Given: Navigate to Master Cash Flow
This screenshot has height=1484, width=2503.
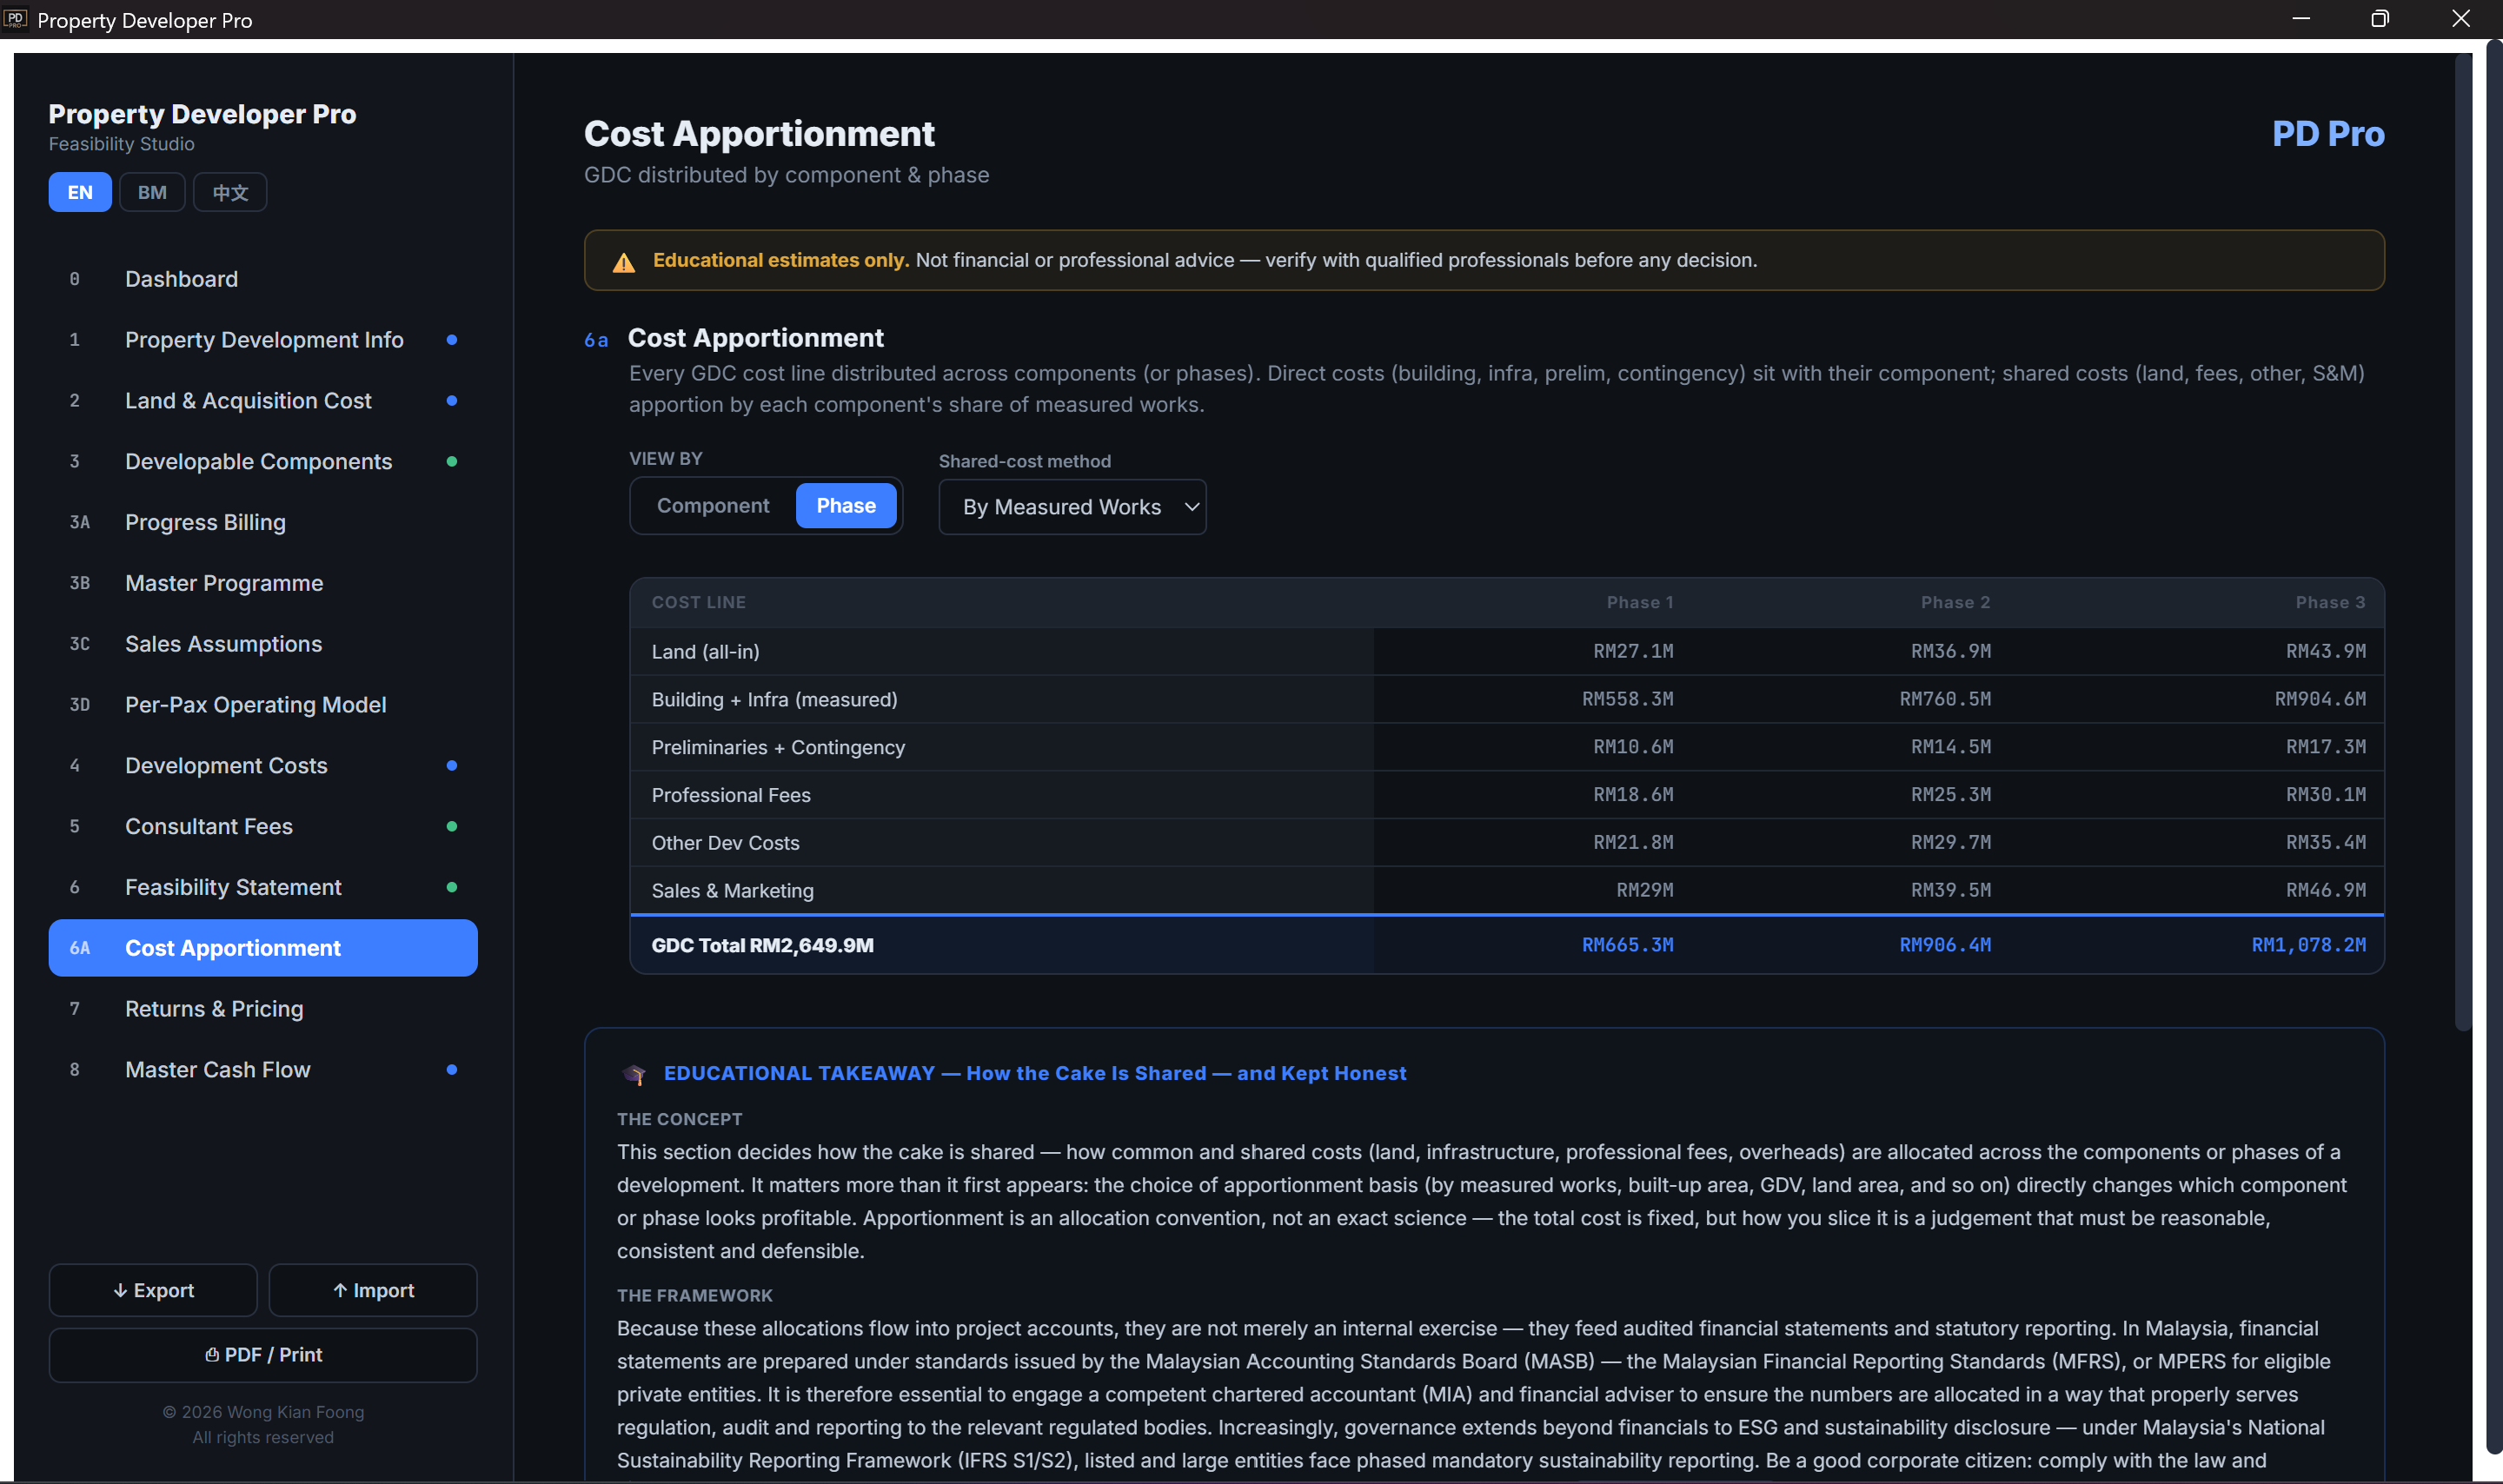Looking at the screenshot, I should tap(263, 1070).
